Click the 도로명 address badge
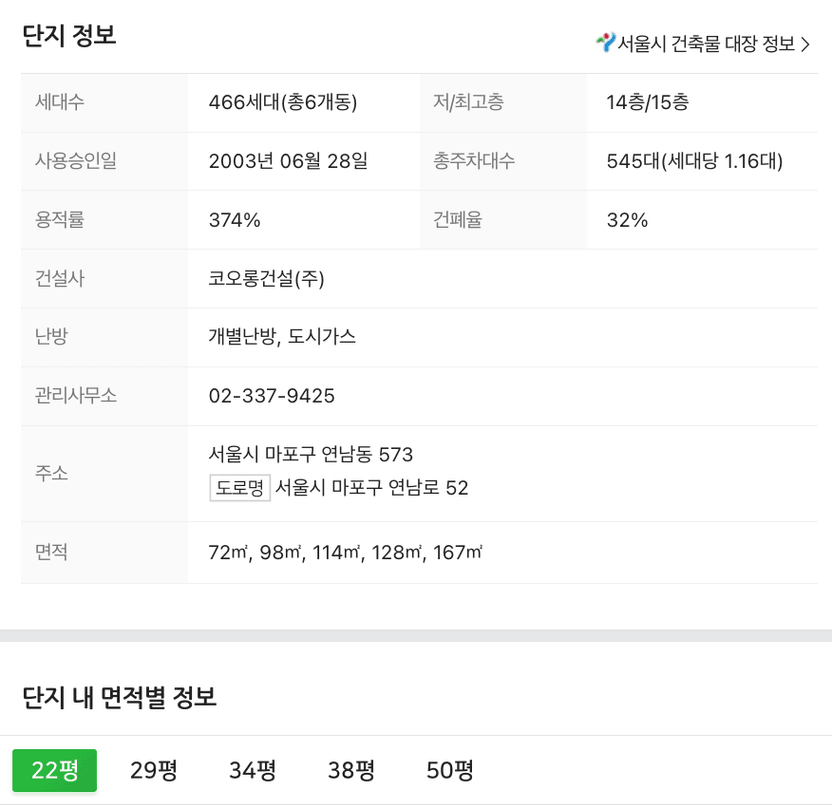Screen dimensions: 832x805 240,488
